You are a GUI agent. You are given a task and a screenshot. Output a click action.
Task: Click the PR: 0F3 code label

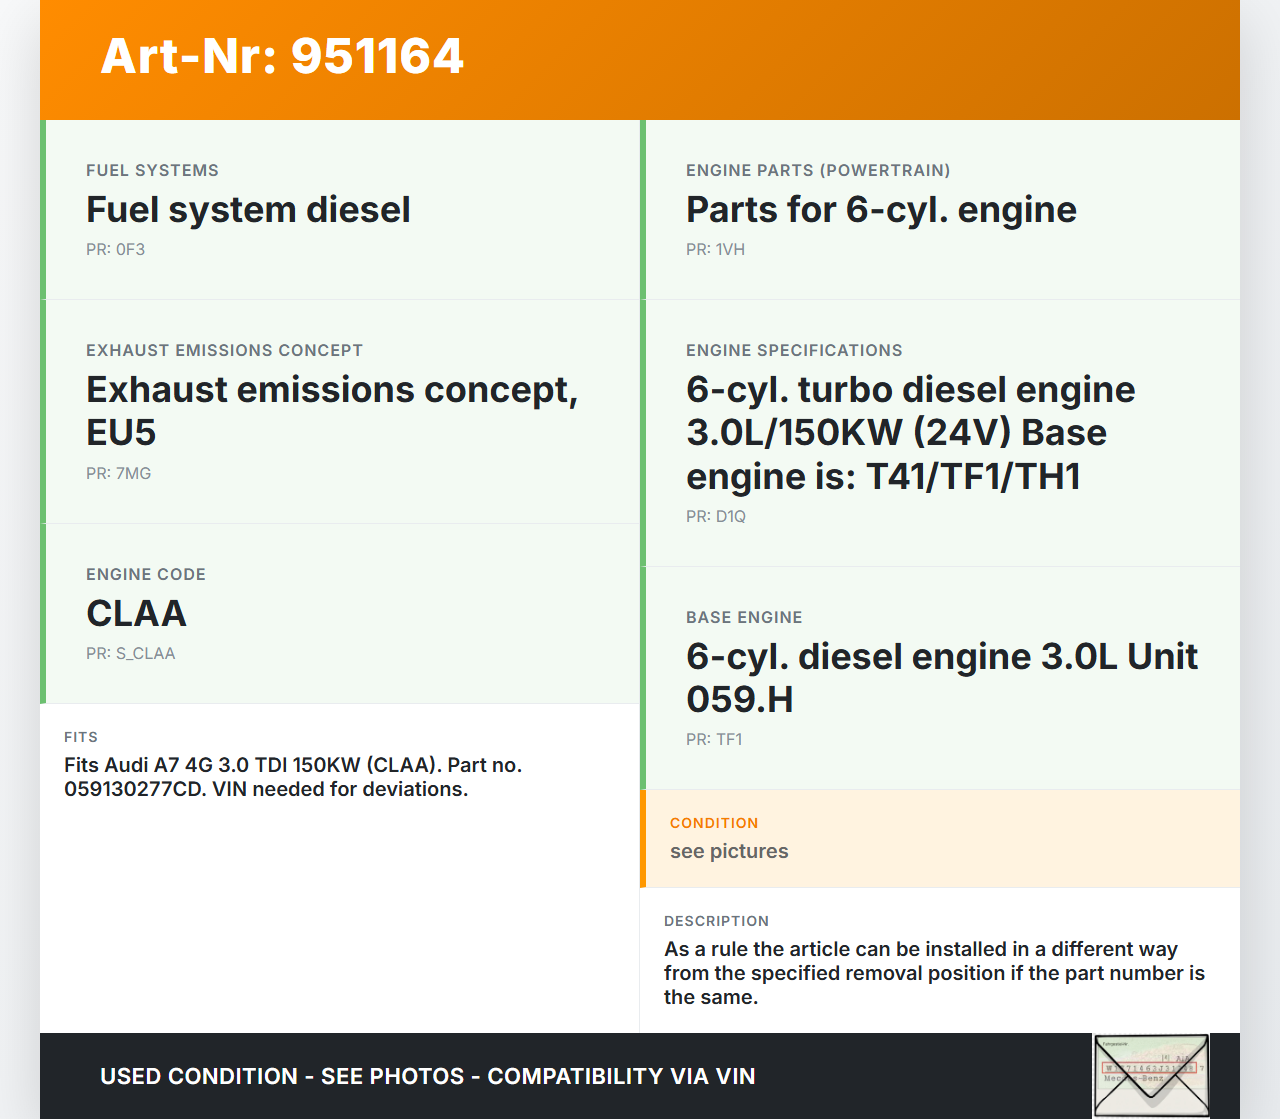click(115, 249)
